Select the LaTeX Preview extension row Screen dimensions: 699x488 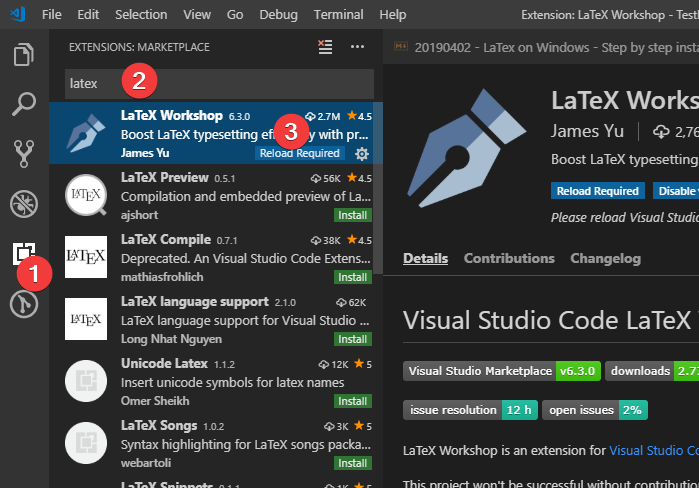coord(216,195)
